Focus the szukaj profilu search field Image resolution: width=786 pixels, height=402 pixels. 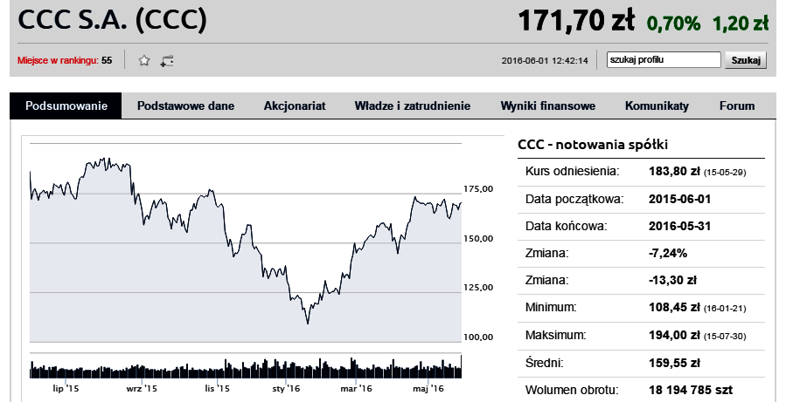coord(663,60)
